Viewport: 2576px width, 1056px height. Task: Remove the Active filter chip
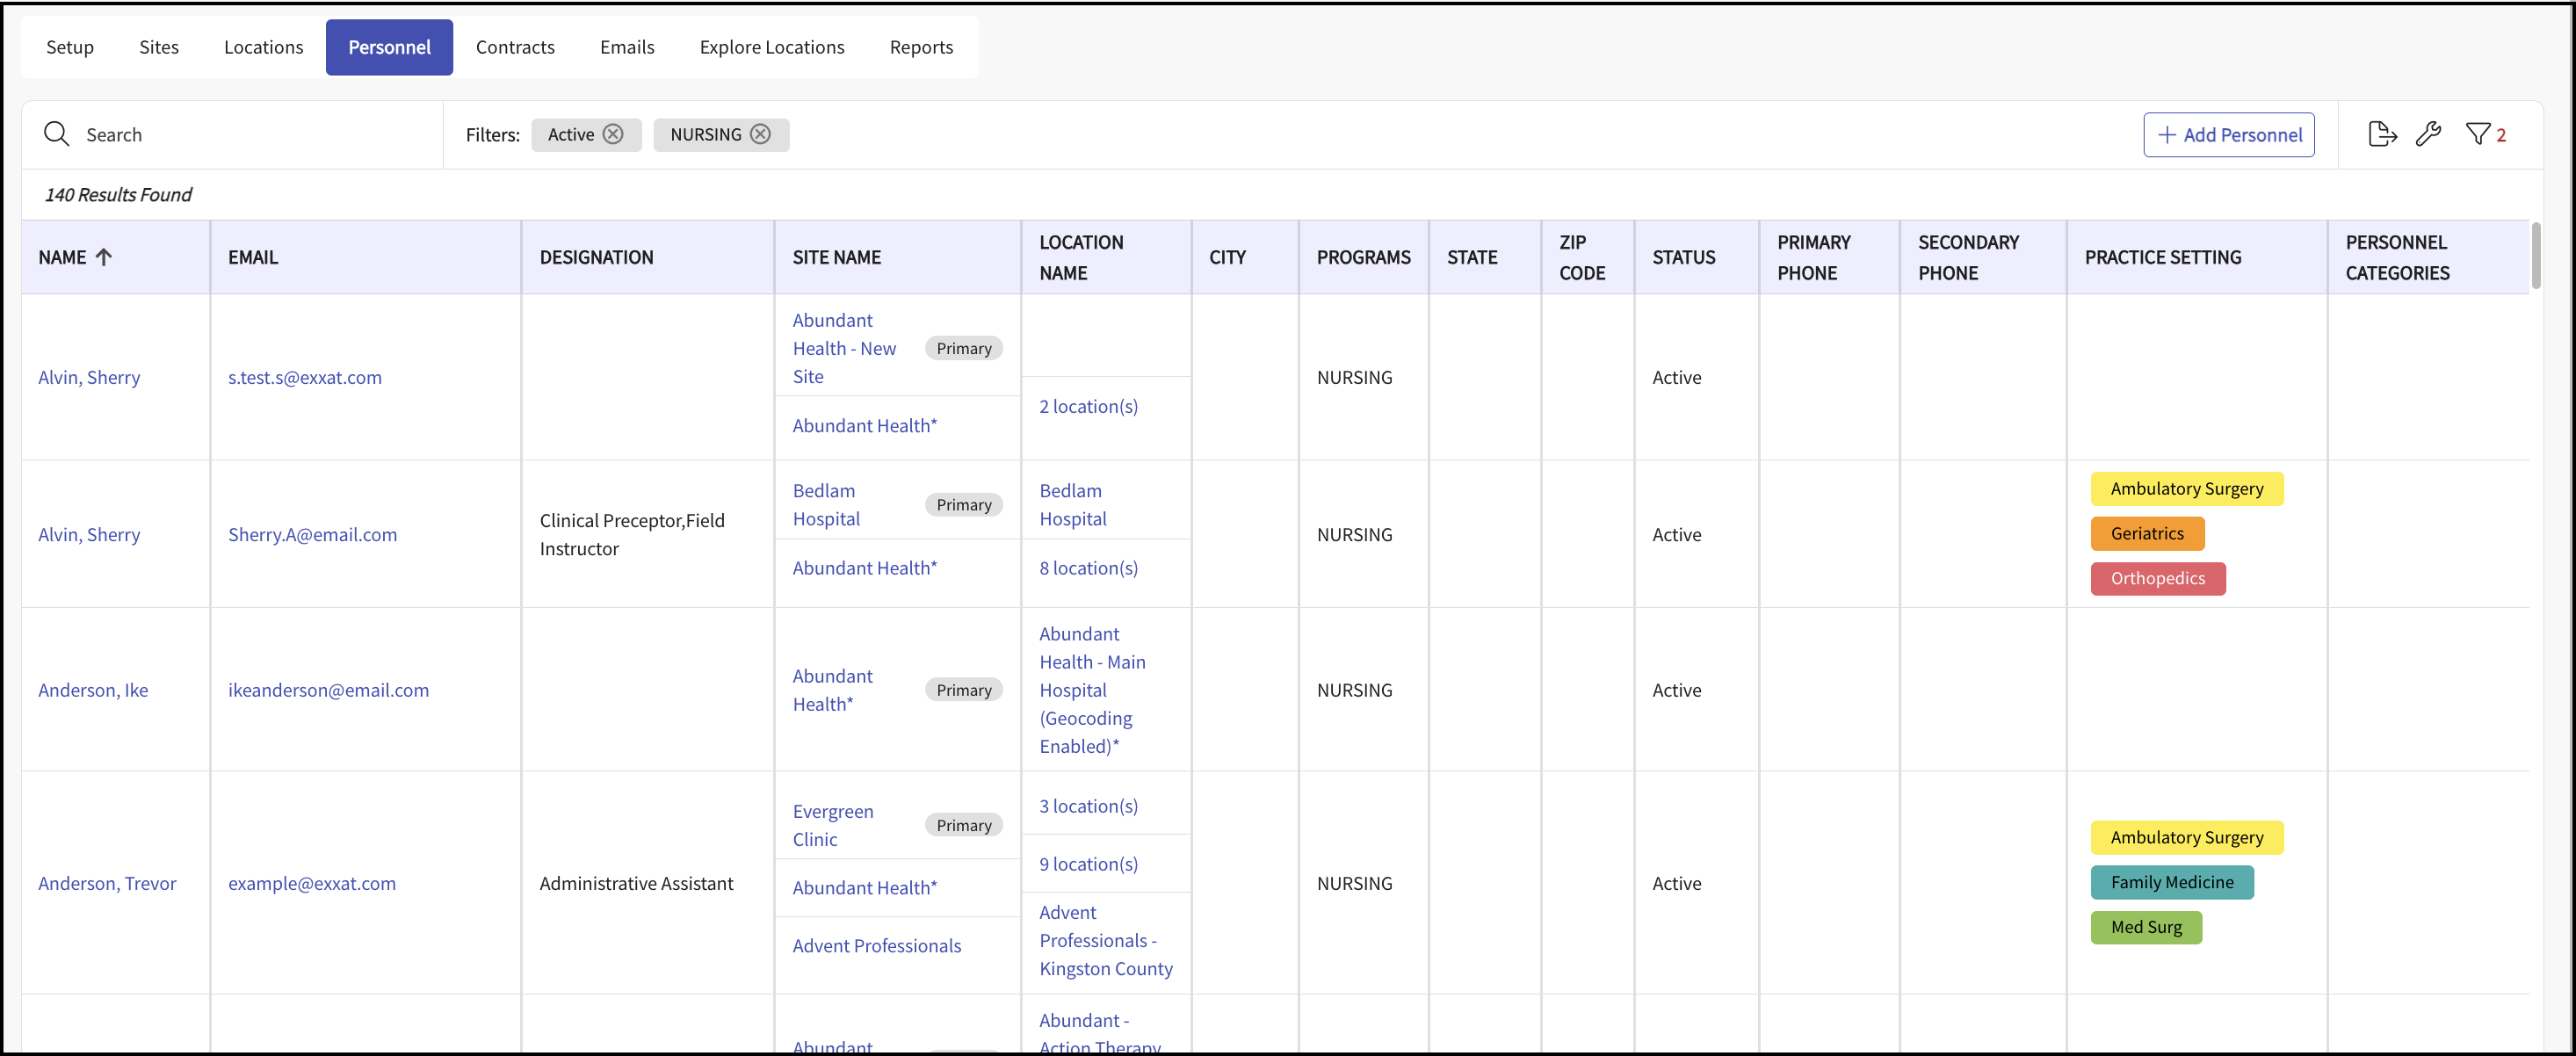coord(613,134)
